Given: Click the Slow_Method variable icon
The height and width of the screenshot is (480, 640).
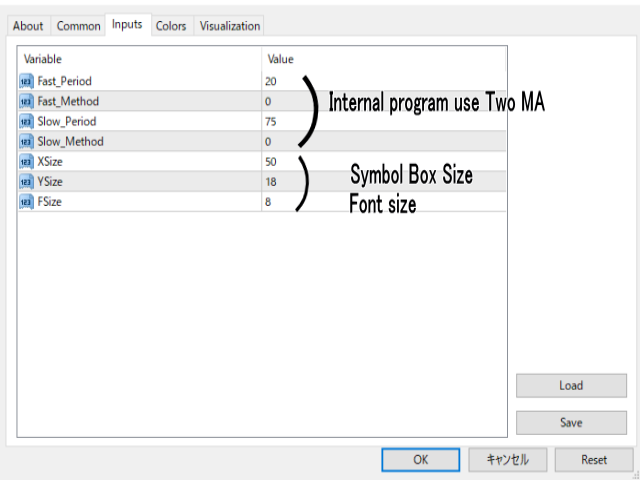Looking at the screenshot, I should coord(26,141).
